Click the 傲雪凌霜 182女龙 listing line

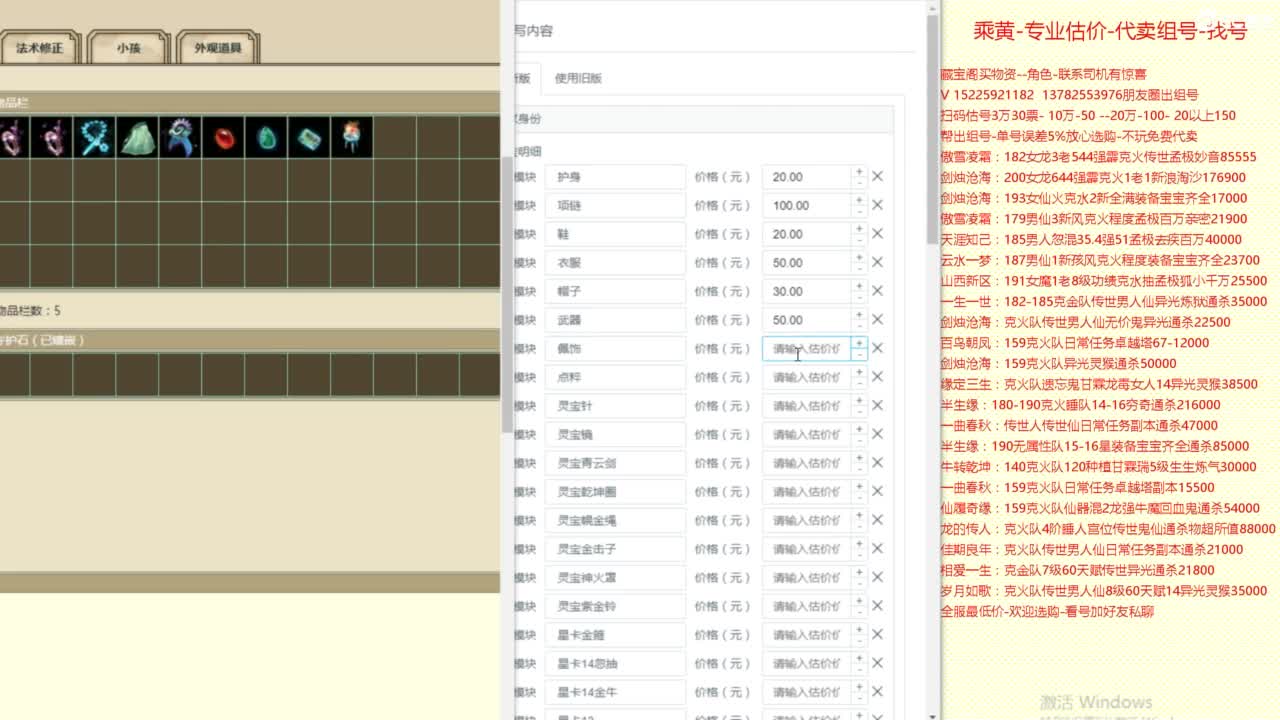click(x=1098, y=156)
